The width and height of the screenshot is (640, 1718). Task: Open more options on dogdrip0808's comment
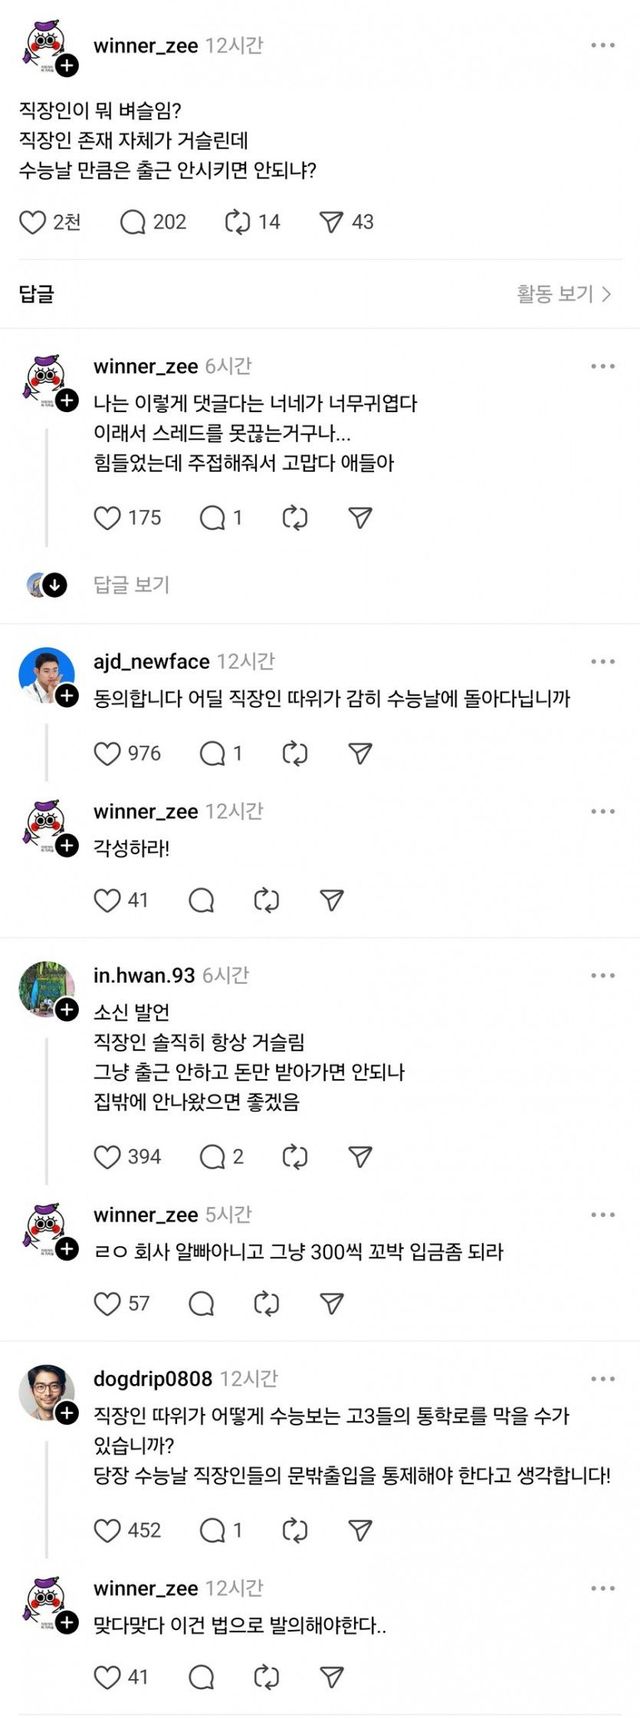602,1379
